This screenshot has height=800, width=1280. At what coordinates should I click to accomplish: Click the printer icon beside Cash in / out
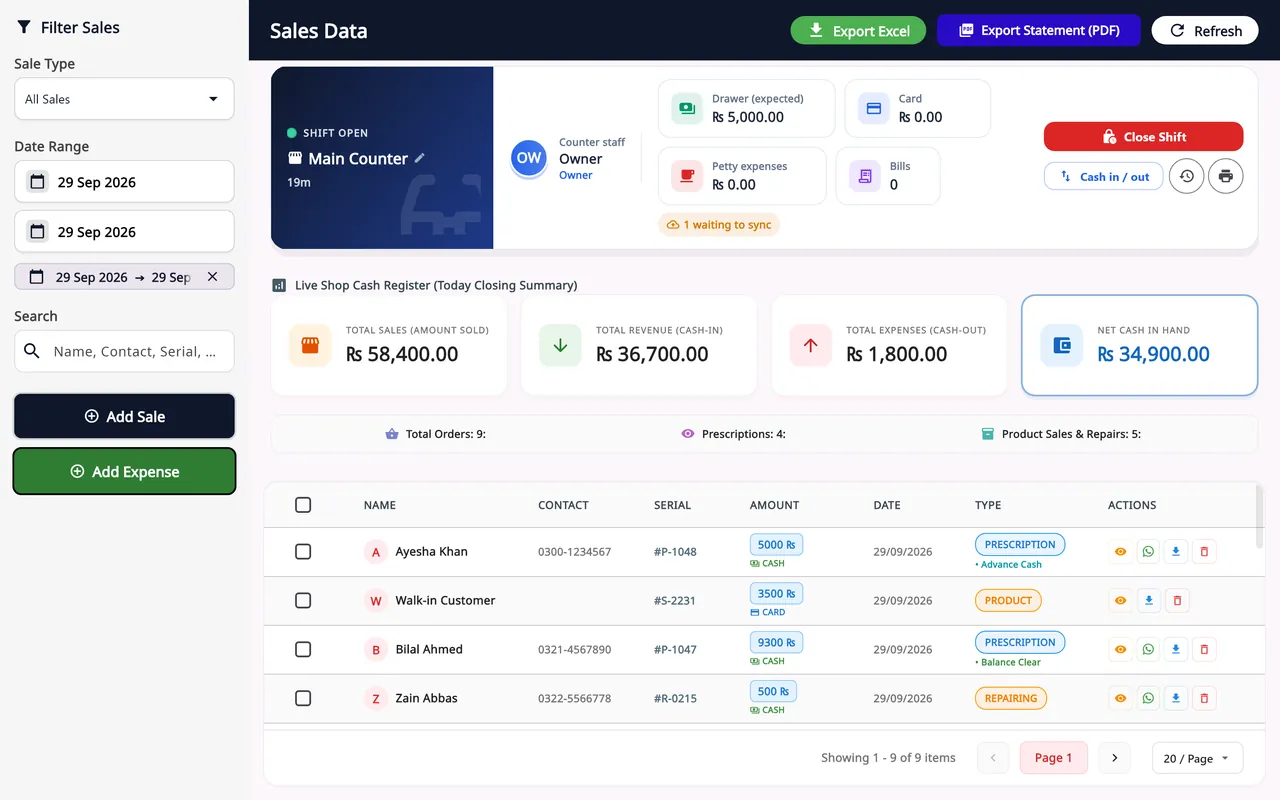[x=1226, y=176]
